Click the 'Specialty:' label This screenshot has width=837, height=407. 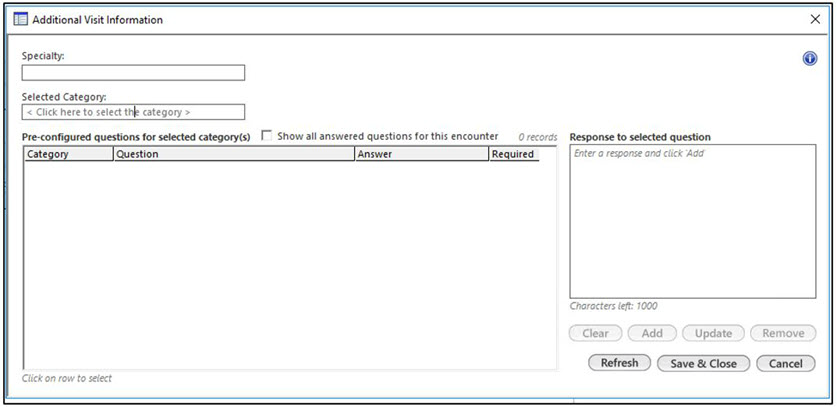(43, 56)
